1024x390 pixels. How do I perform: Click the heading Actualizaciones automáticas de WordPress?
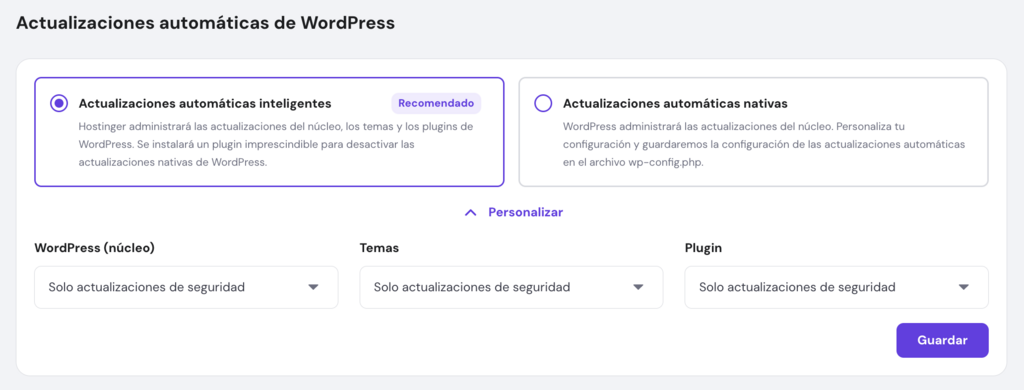point(205,24)
